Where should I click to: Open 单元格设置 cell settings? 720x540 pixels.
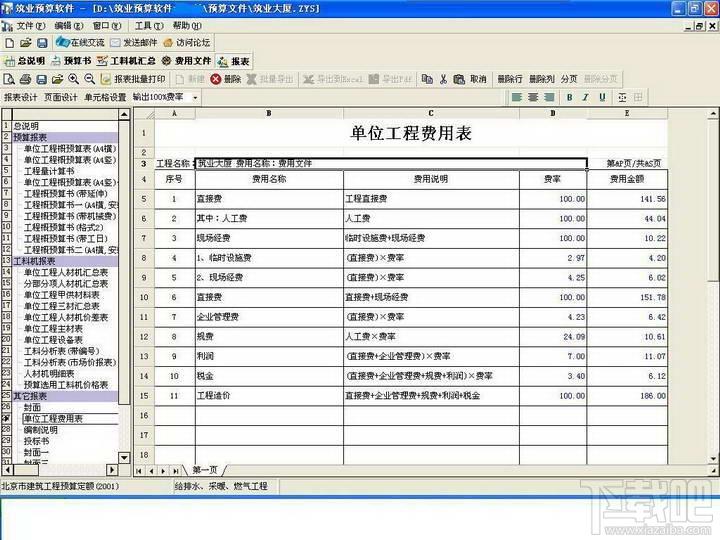105,97
